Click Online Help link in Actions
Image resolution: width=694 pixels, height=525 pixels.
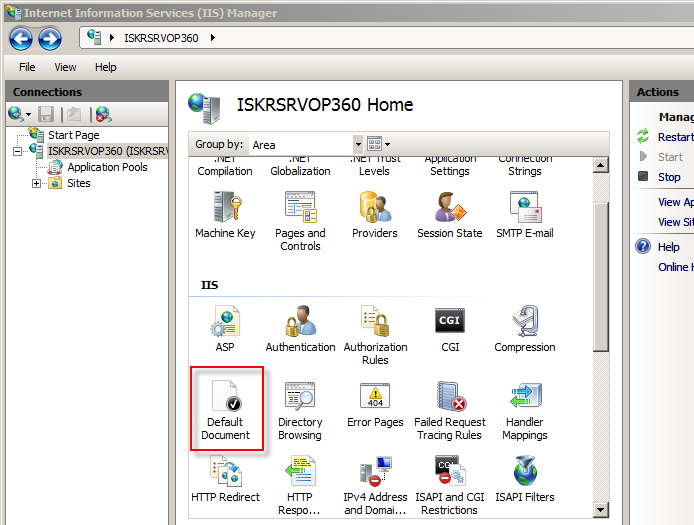675,267
